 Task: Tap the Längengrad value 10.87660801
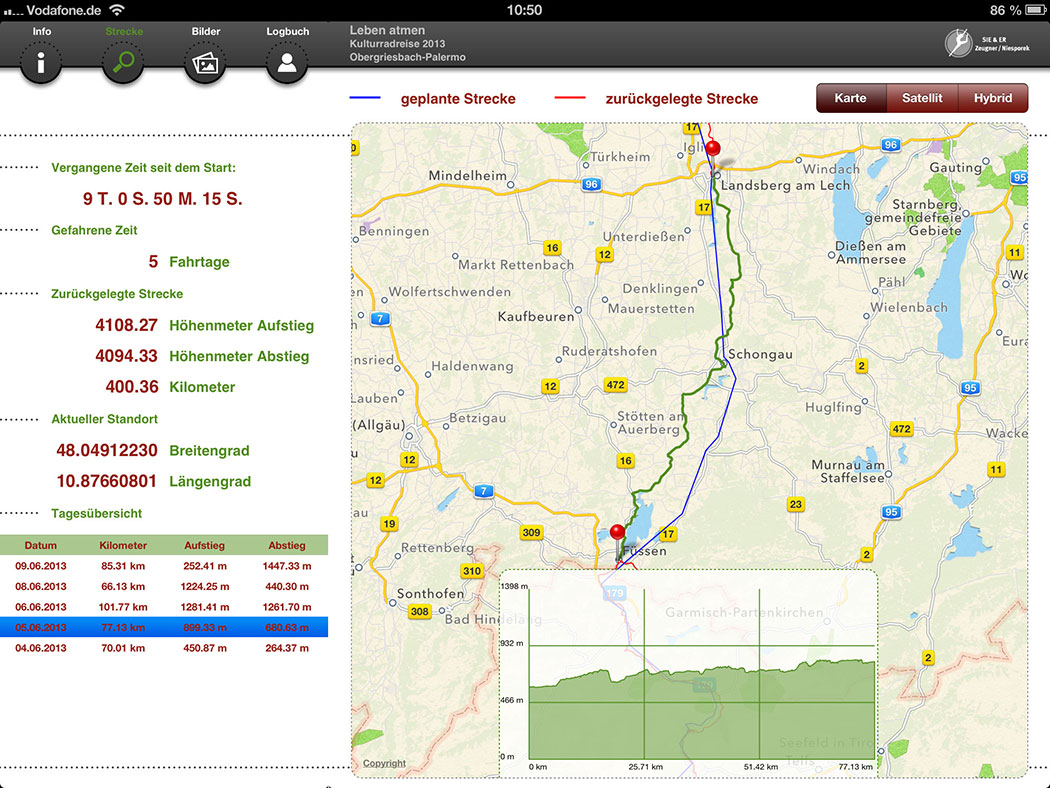click(x=106, y=481)
